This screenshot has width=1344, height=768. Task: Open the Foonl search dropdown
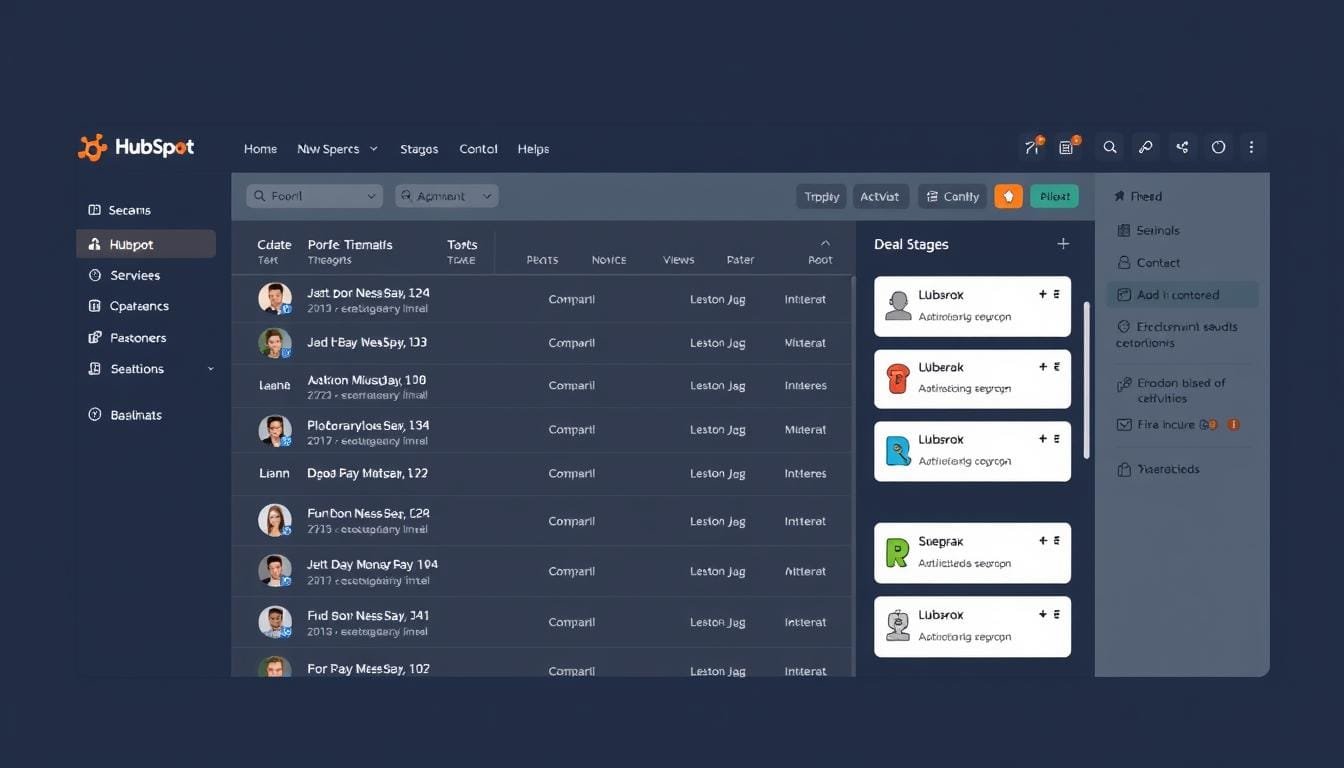(x=314, y=197)
